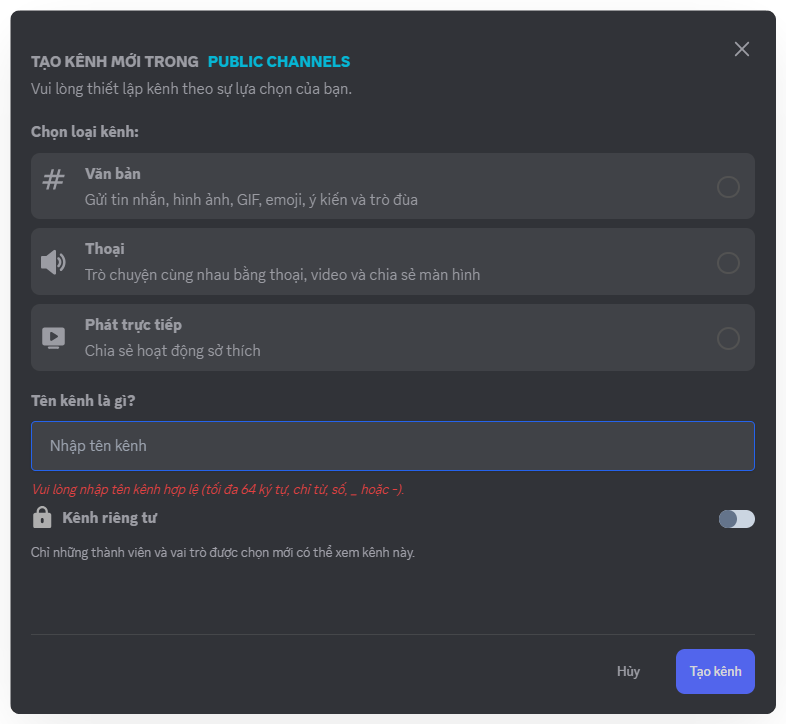Click the hashtag text channel icon
The image size is (786, 724).
[x=53, y=180]
